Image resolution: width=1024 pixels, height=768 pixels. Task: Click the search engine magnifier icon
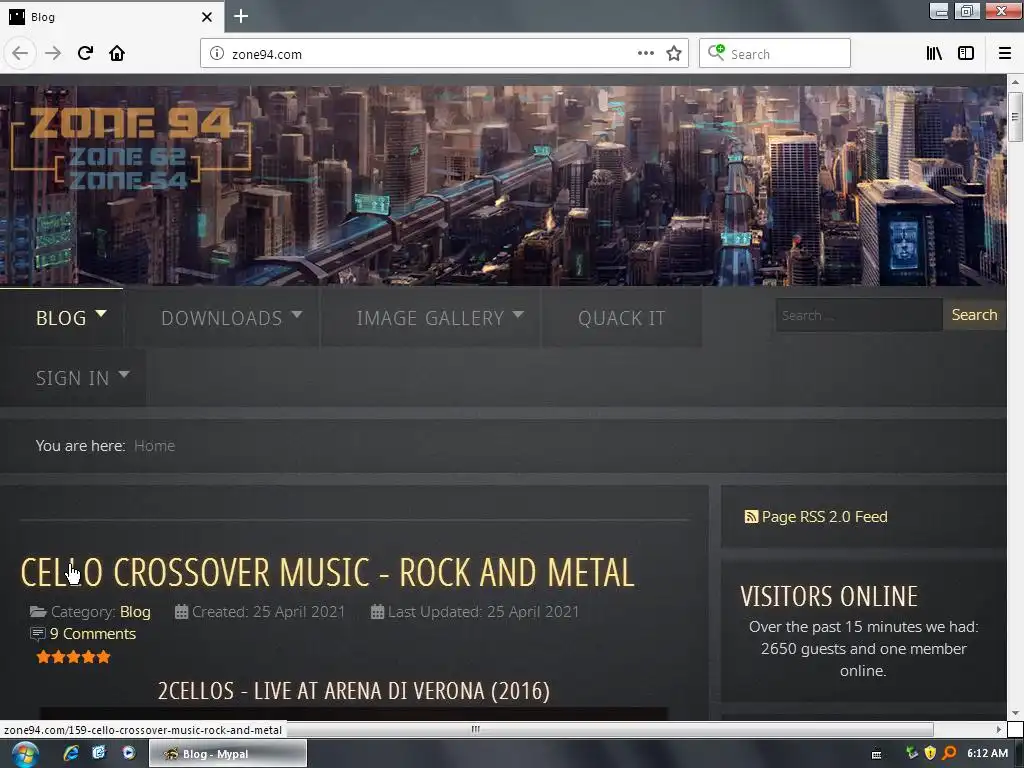[x=716, y=52]
